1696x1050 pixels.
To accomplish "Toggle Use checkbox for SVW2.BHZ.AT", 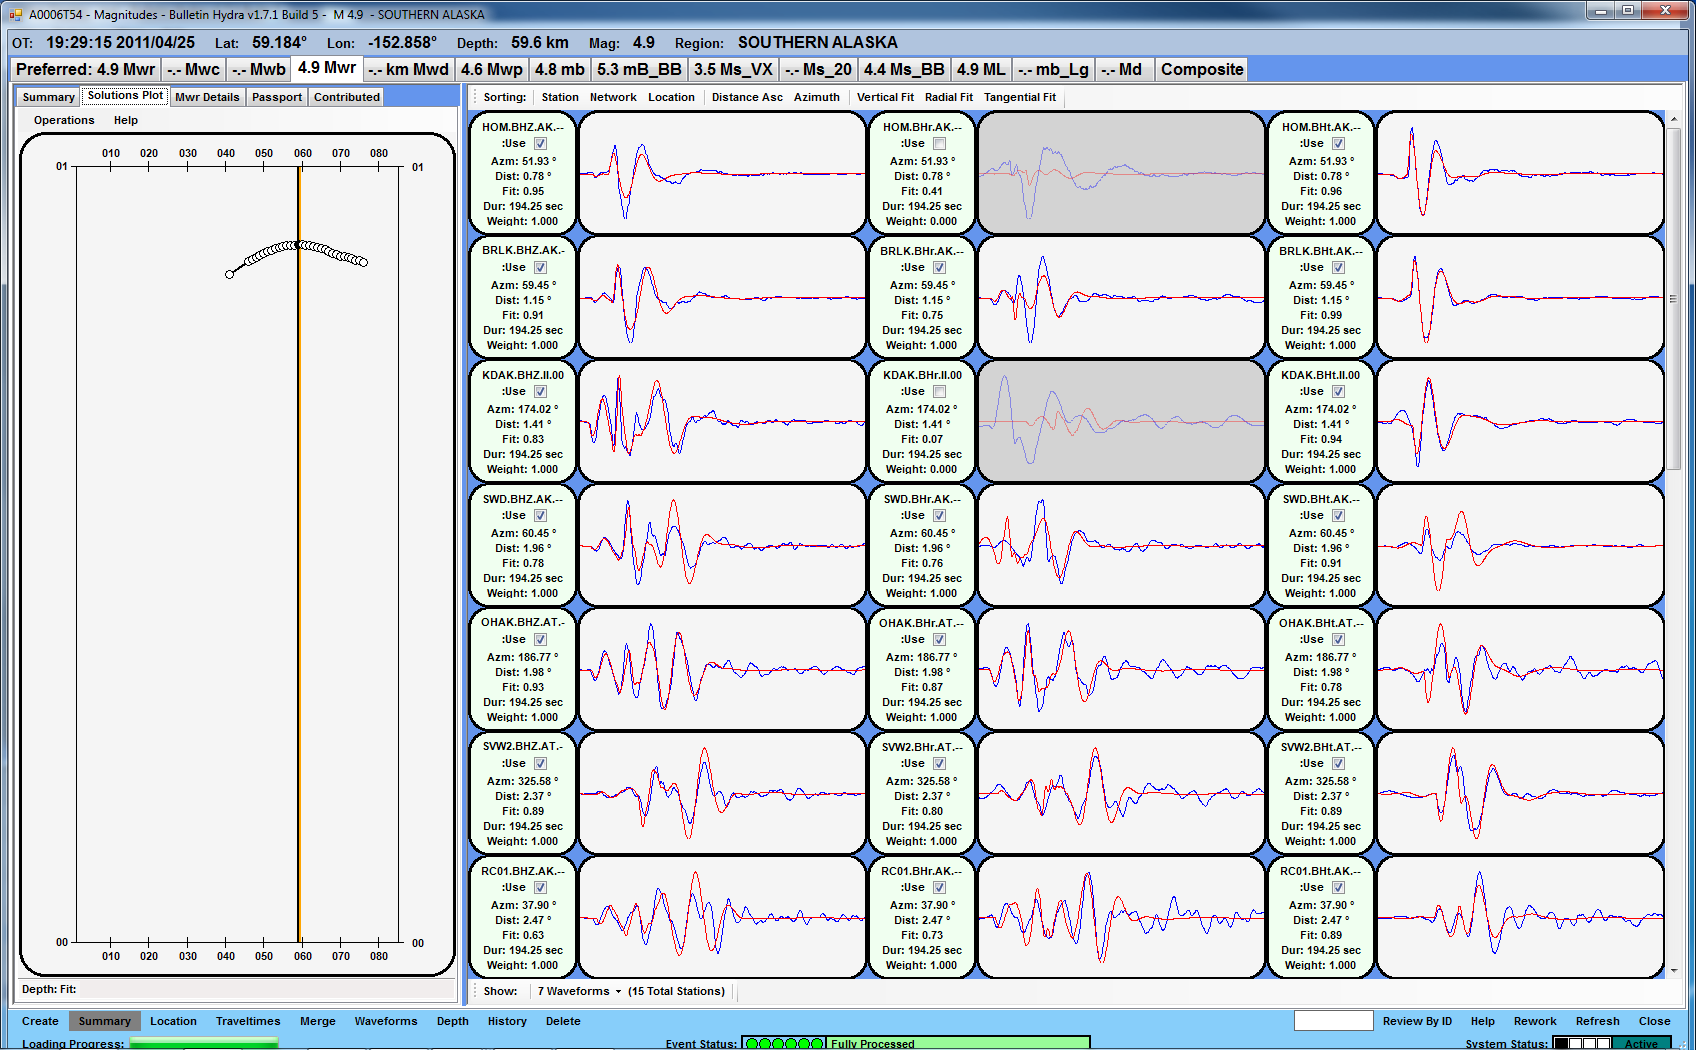I will tap(540, 764).
